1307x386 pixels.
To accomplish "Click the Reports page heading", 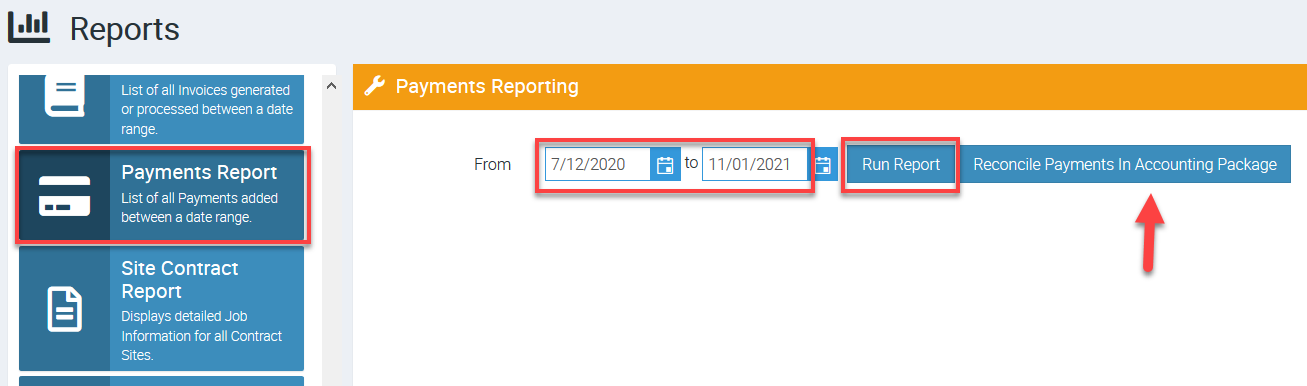I will click(x=125, y=29).
